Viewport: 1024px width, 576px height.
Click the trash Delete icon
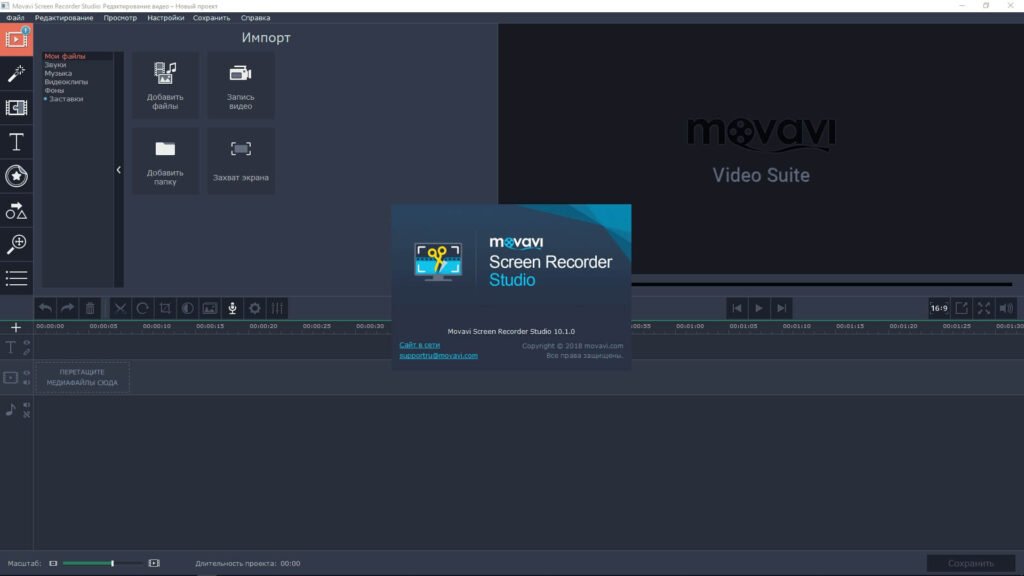(90, 308)
